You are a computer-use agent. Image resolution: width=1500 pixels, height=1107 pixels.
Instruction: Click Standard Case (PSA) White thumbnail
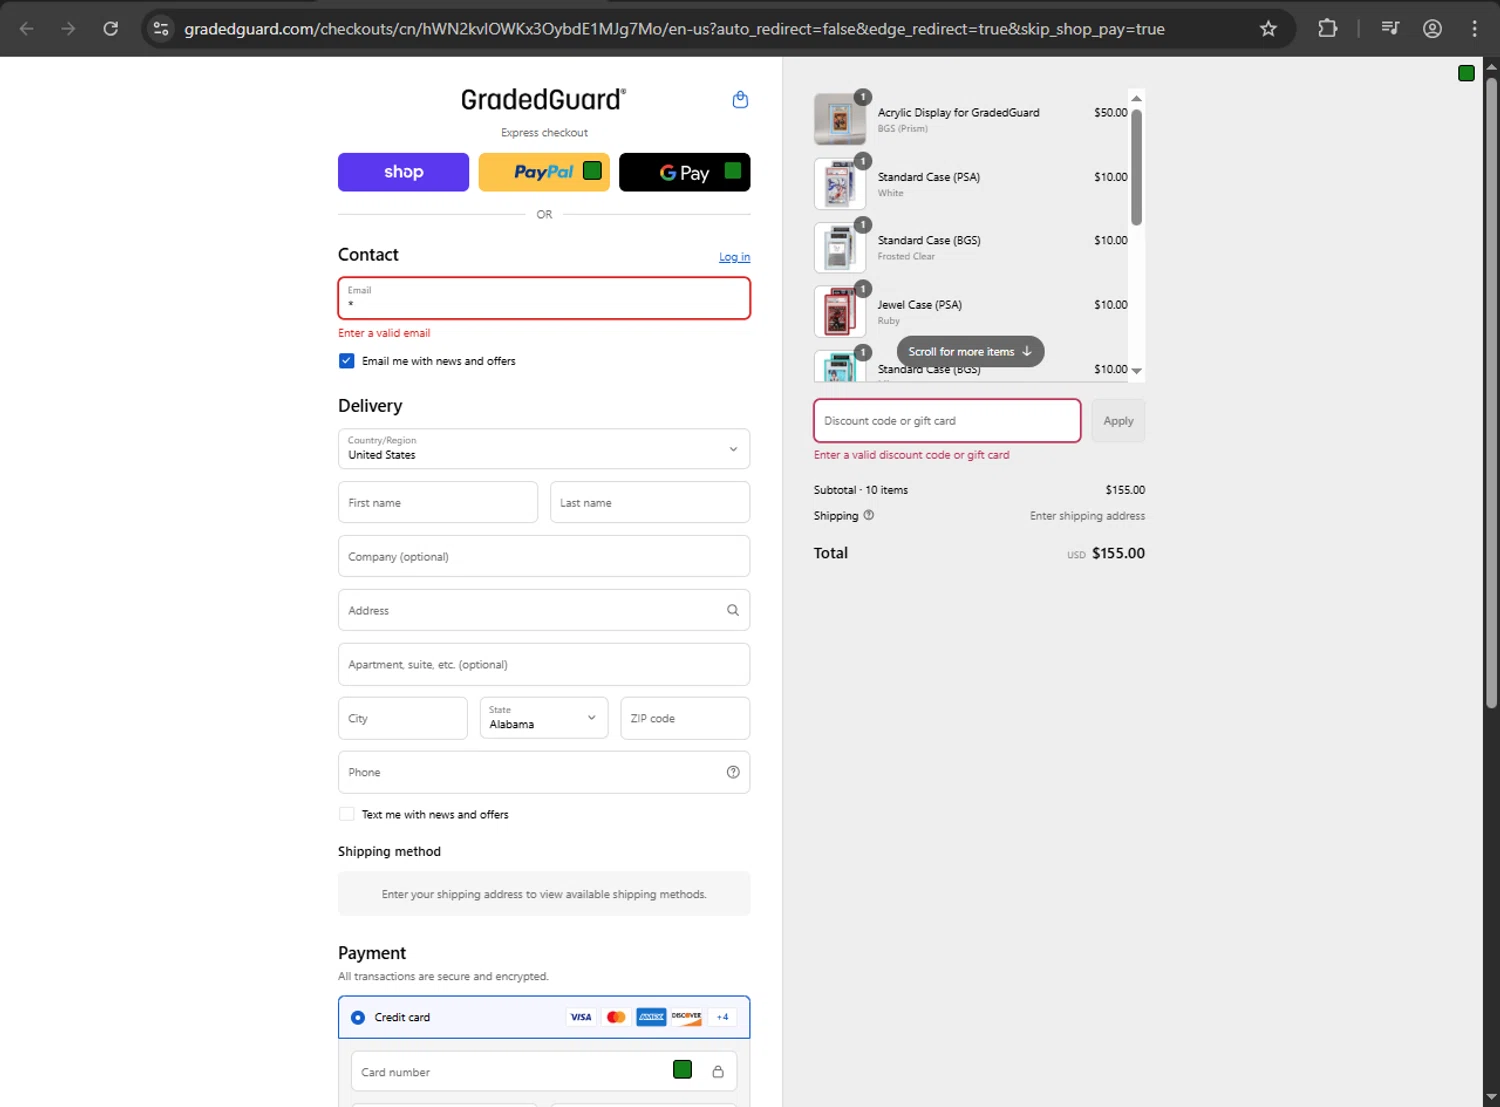(840, 183)
